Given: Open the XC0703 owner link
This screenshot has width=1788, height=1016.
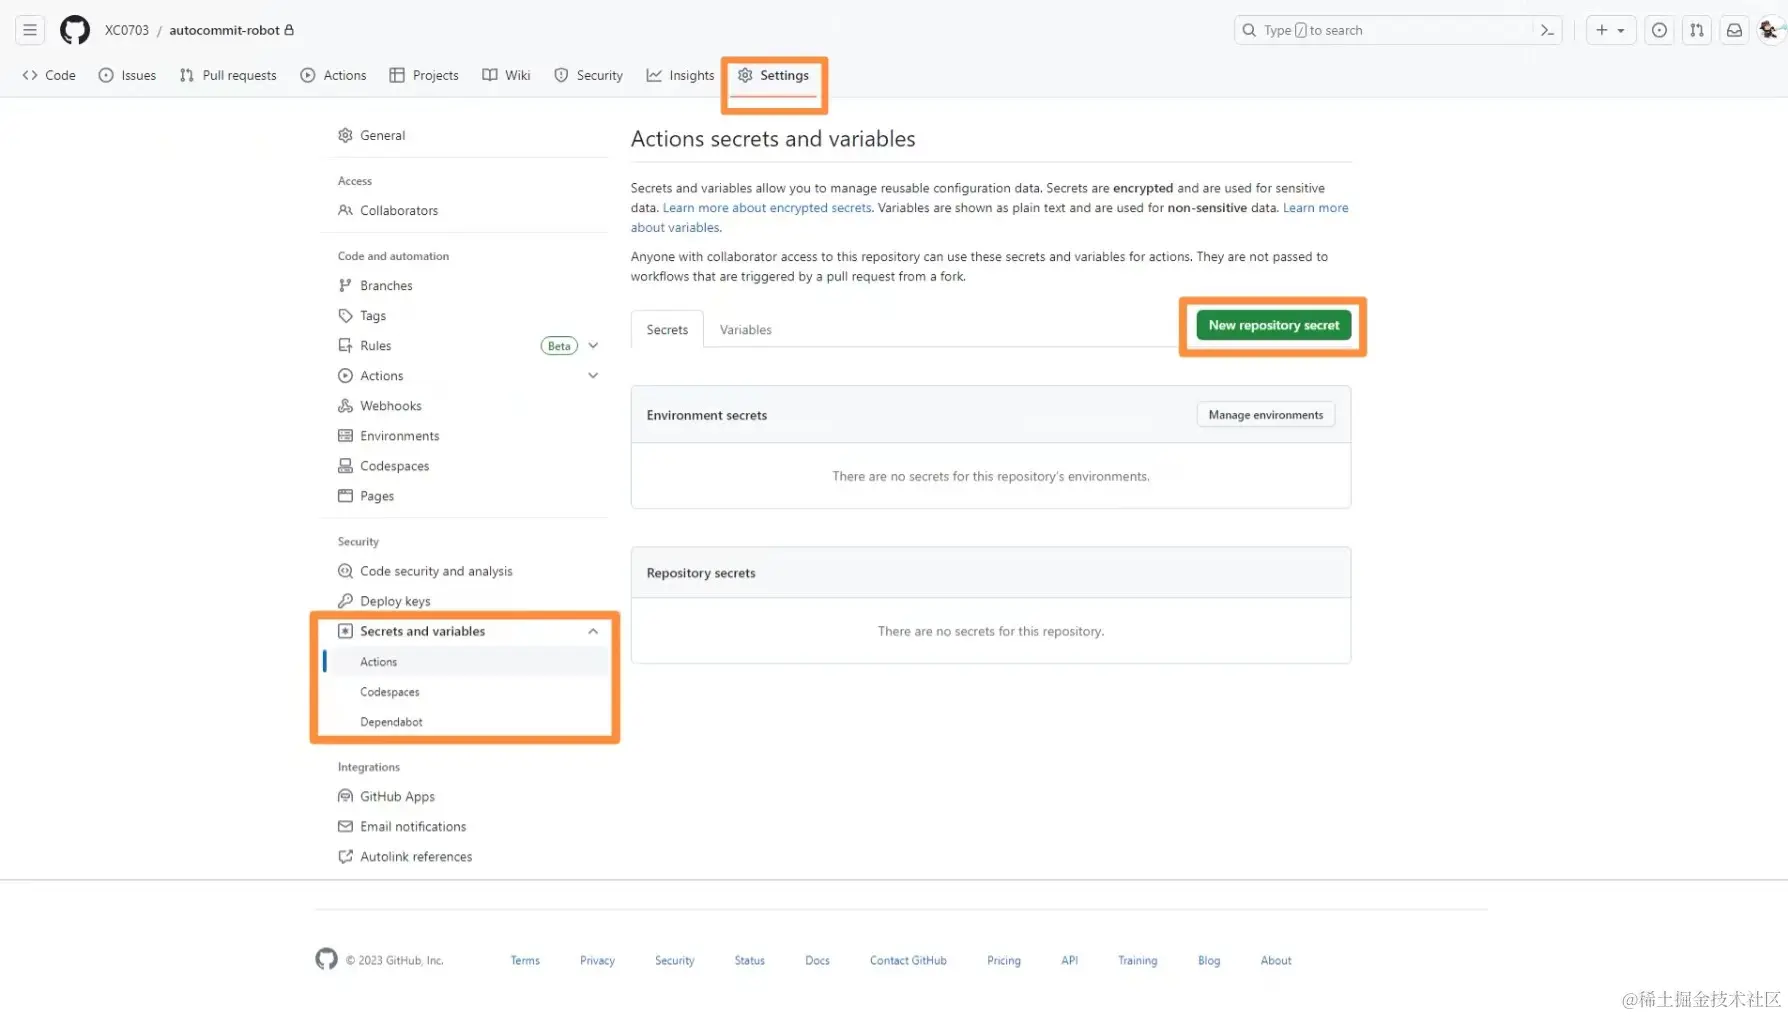Looking at the screenshot, I should 127,30.
